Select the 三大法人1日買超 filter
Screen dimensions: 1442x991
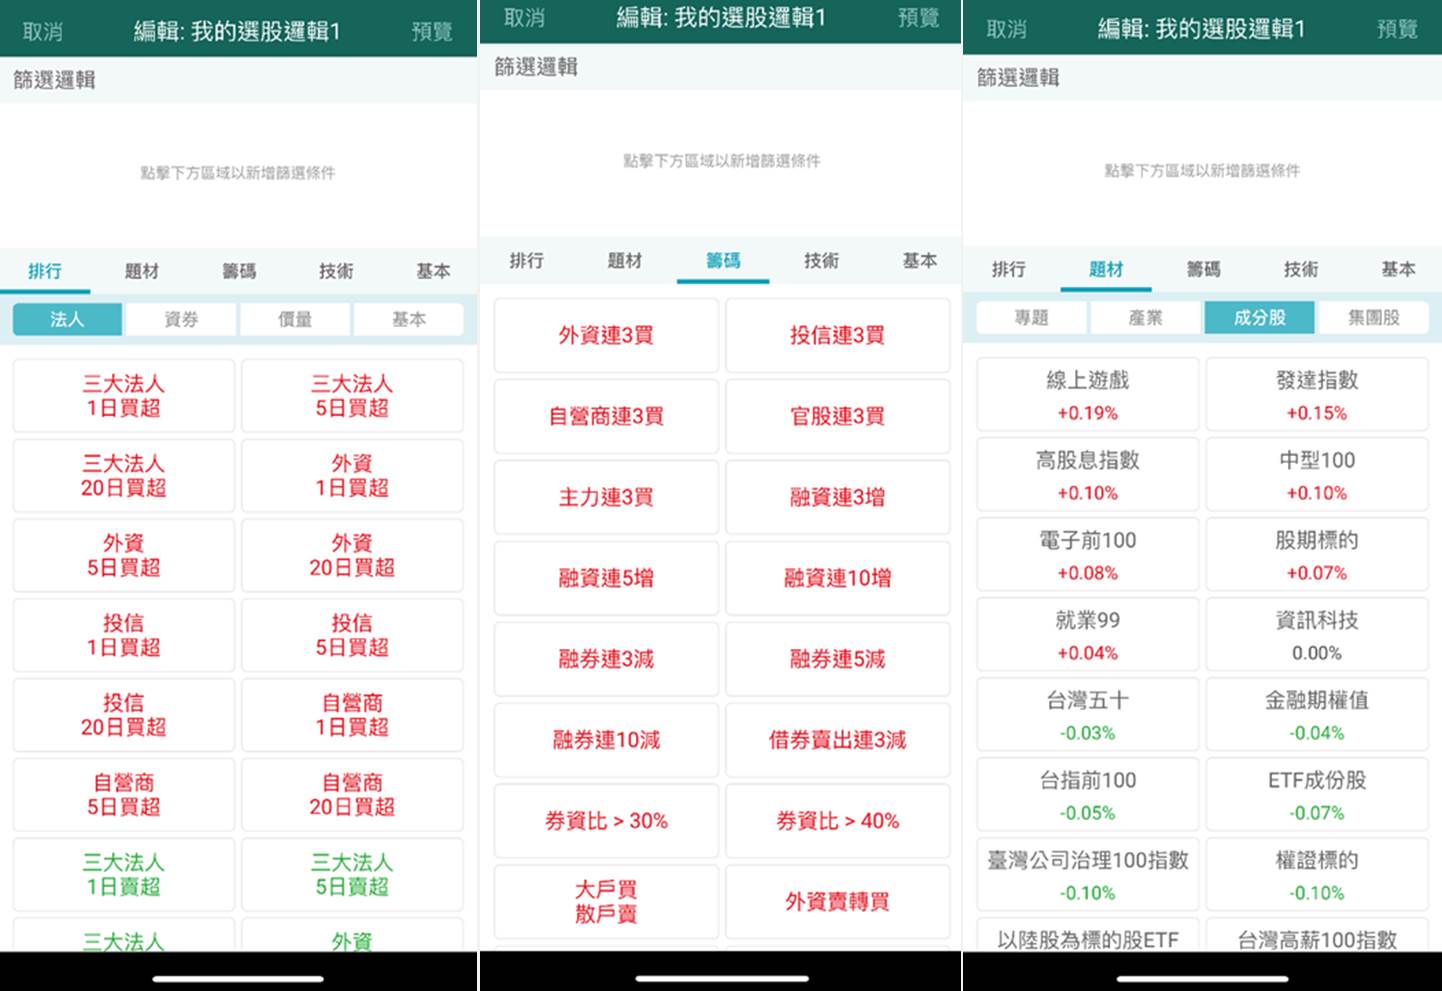pos(122,395)
